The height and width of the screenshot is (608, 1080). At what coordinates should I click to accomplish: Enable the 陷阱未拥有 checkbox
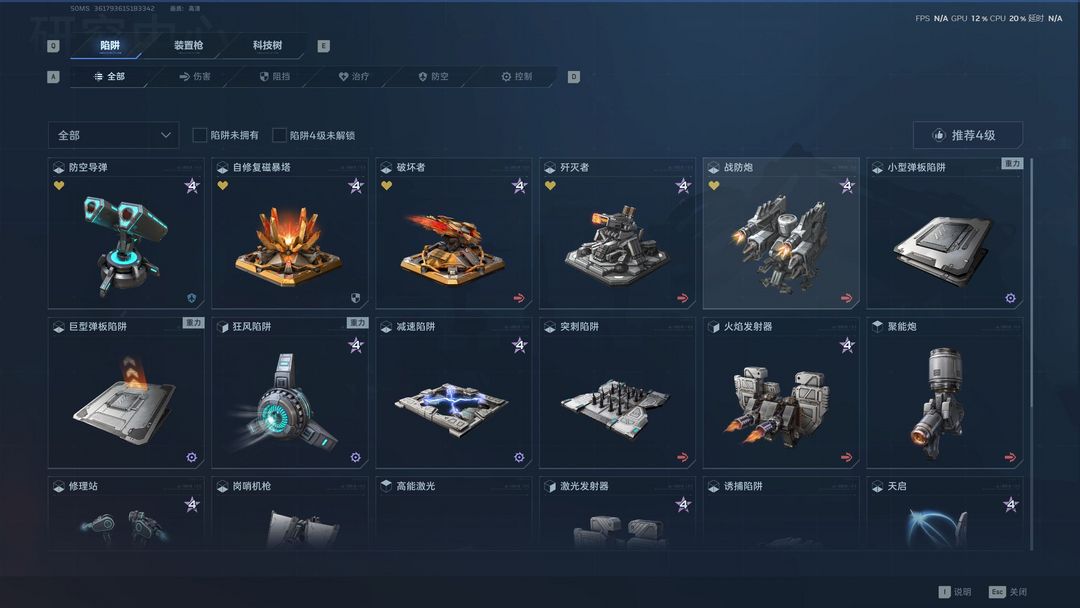(200, 135)
